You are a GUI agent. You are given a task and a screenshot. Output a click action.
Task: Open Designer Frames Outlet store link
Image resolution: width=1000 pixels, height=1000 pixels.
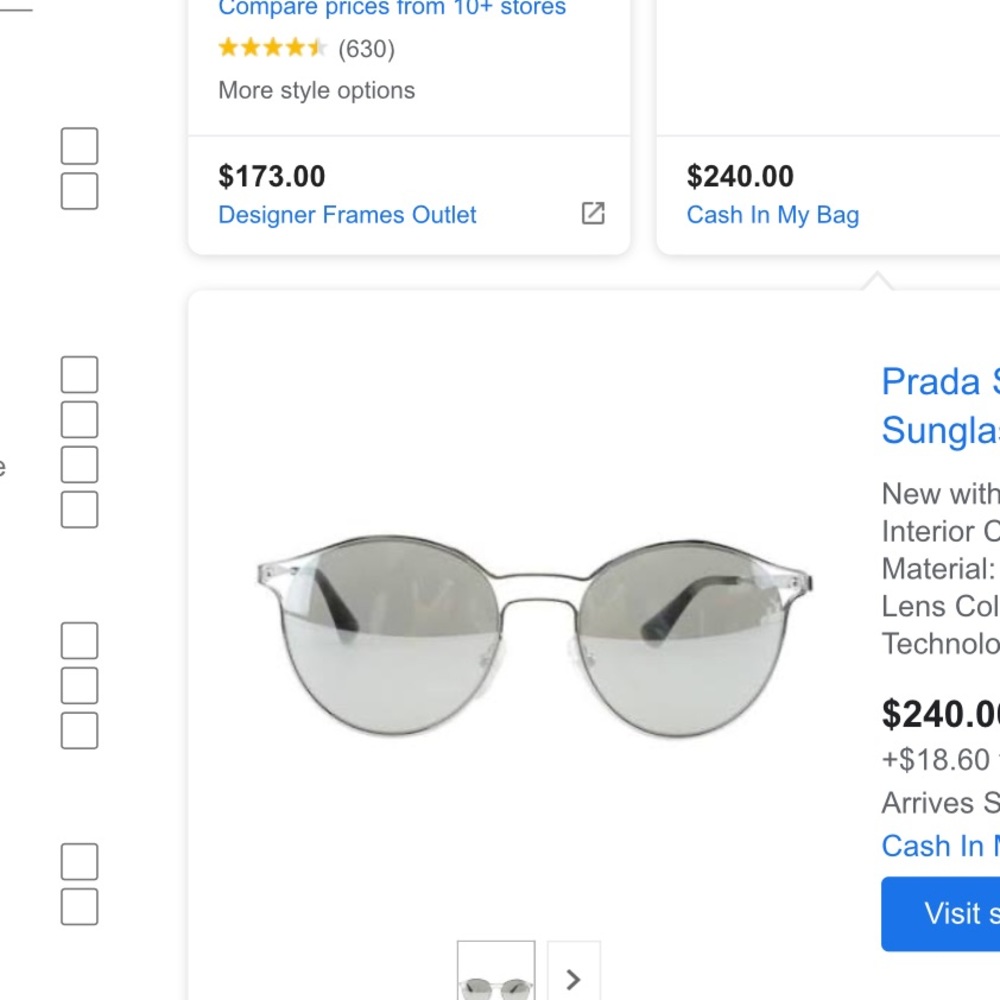(347, 215)
